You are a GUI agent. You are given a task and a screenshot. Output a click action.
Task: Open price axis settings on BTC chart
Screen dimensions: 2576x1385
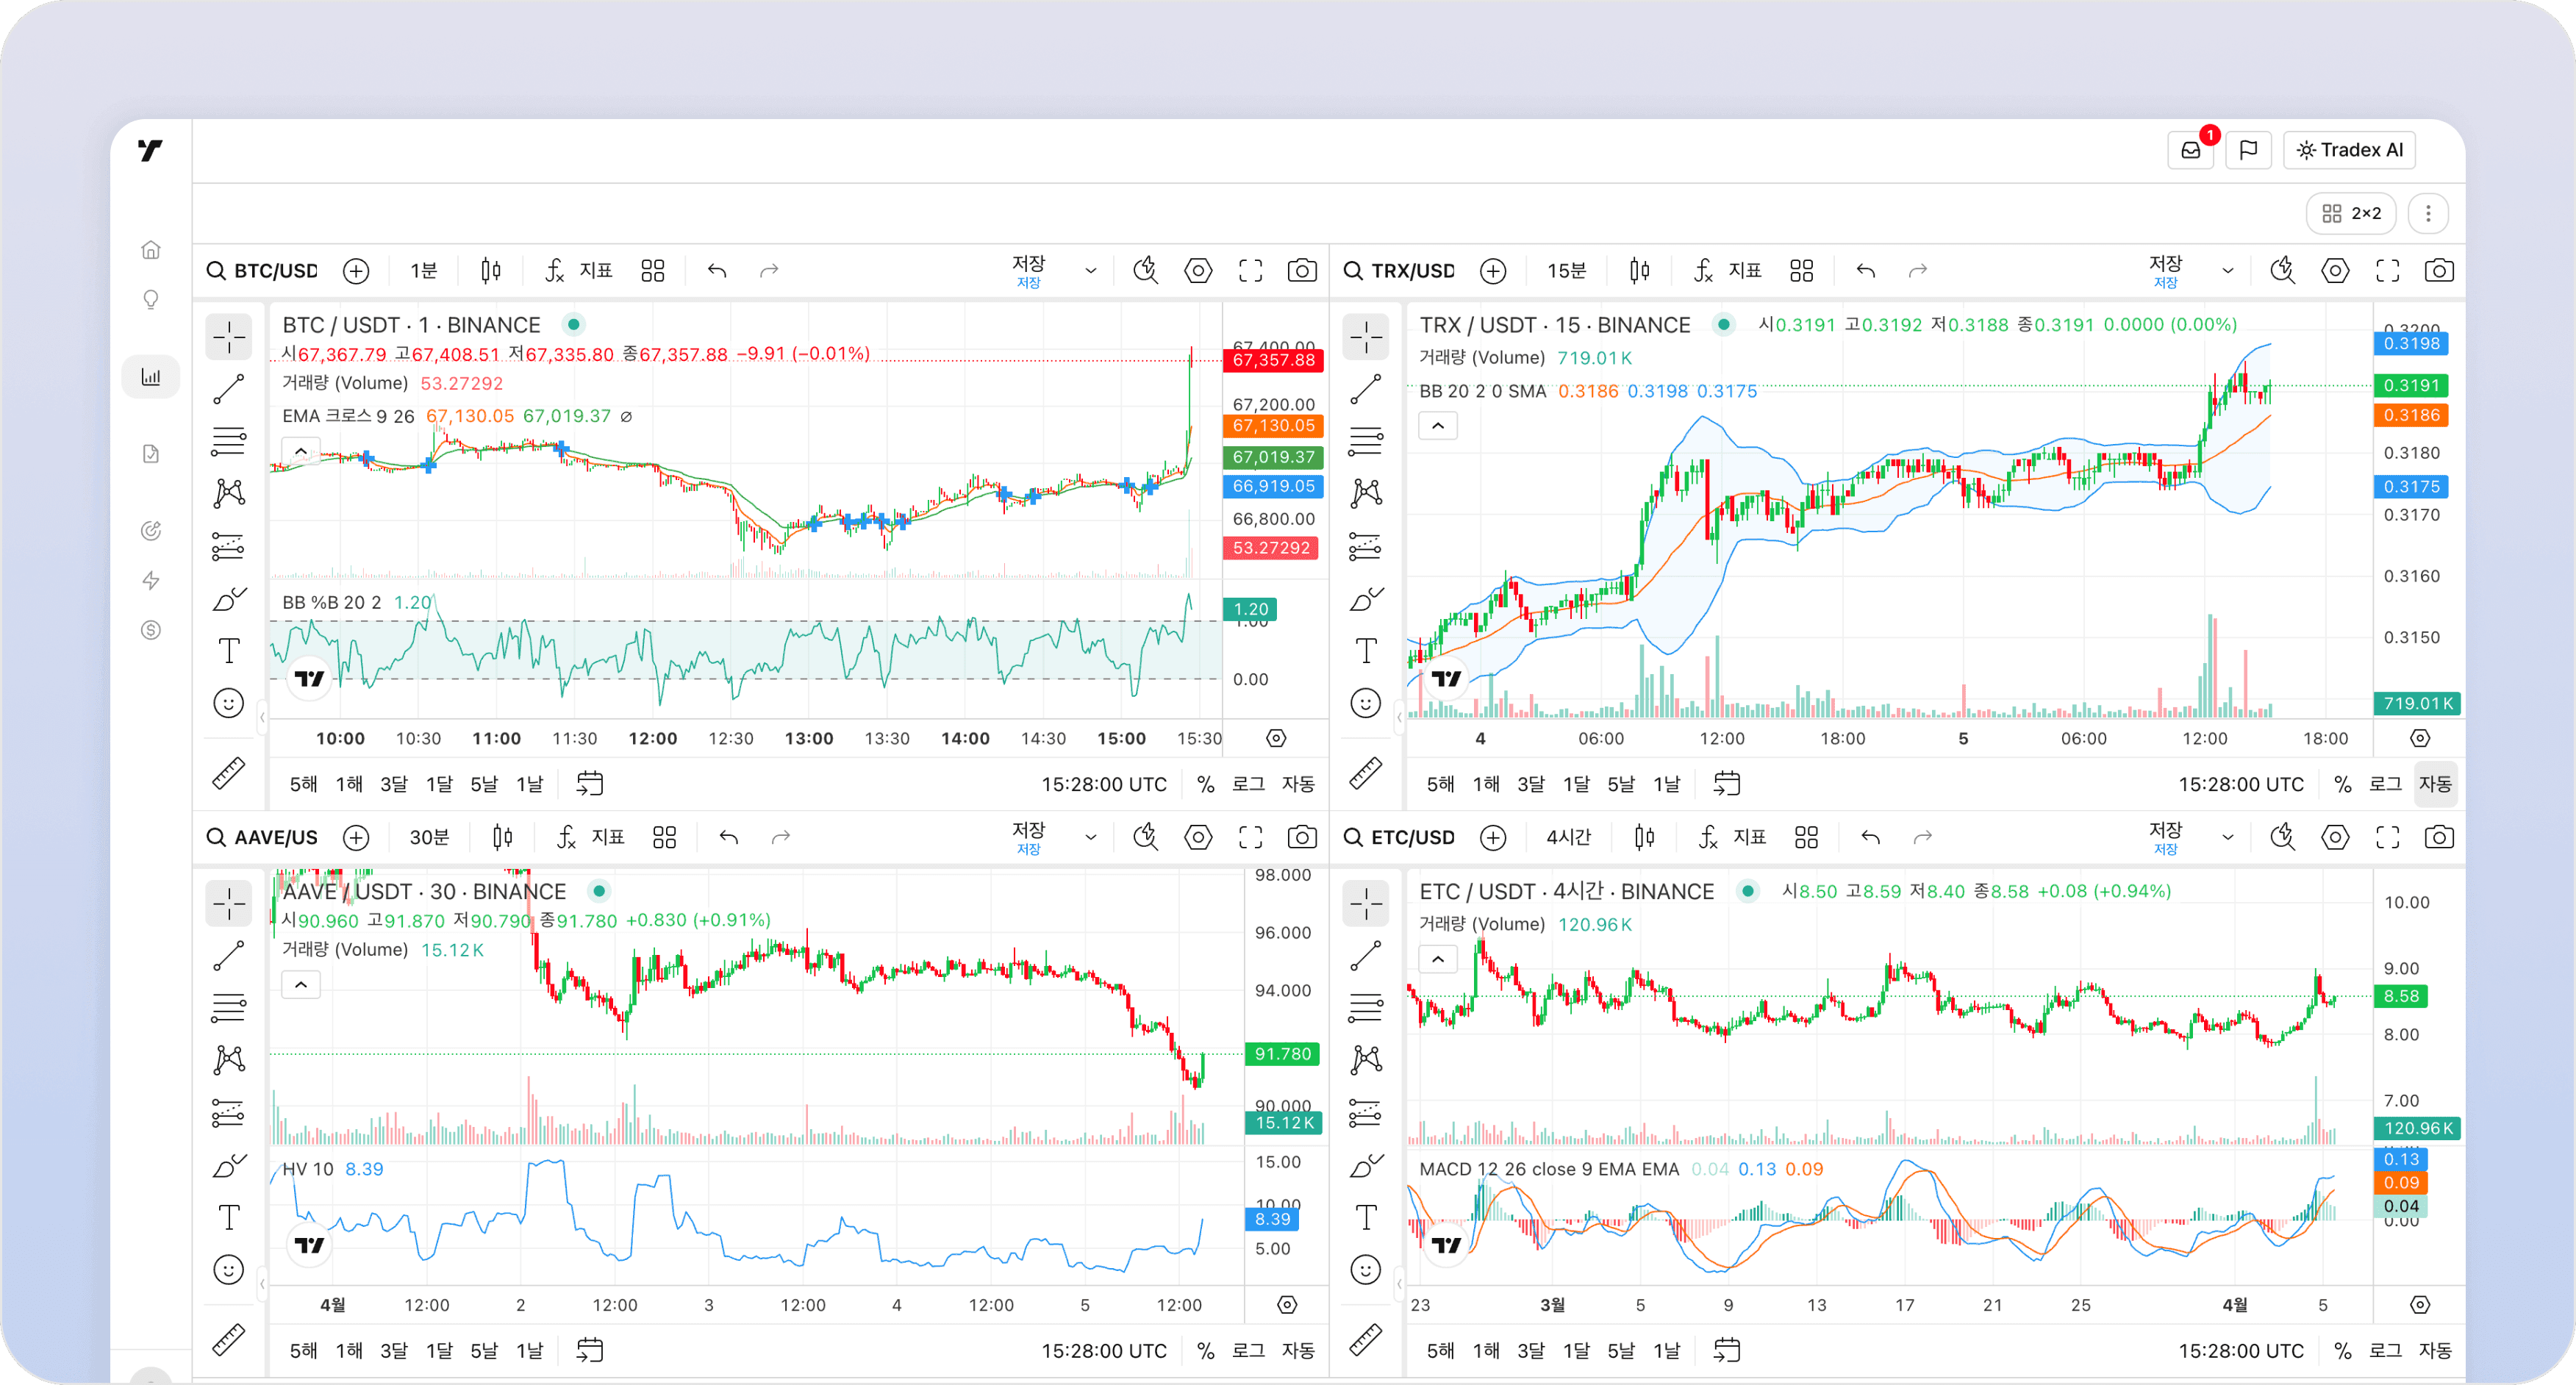1276,738
